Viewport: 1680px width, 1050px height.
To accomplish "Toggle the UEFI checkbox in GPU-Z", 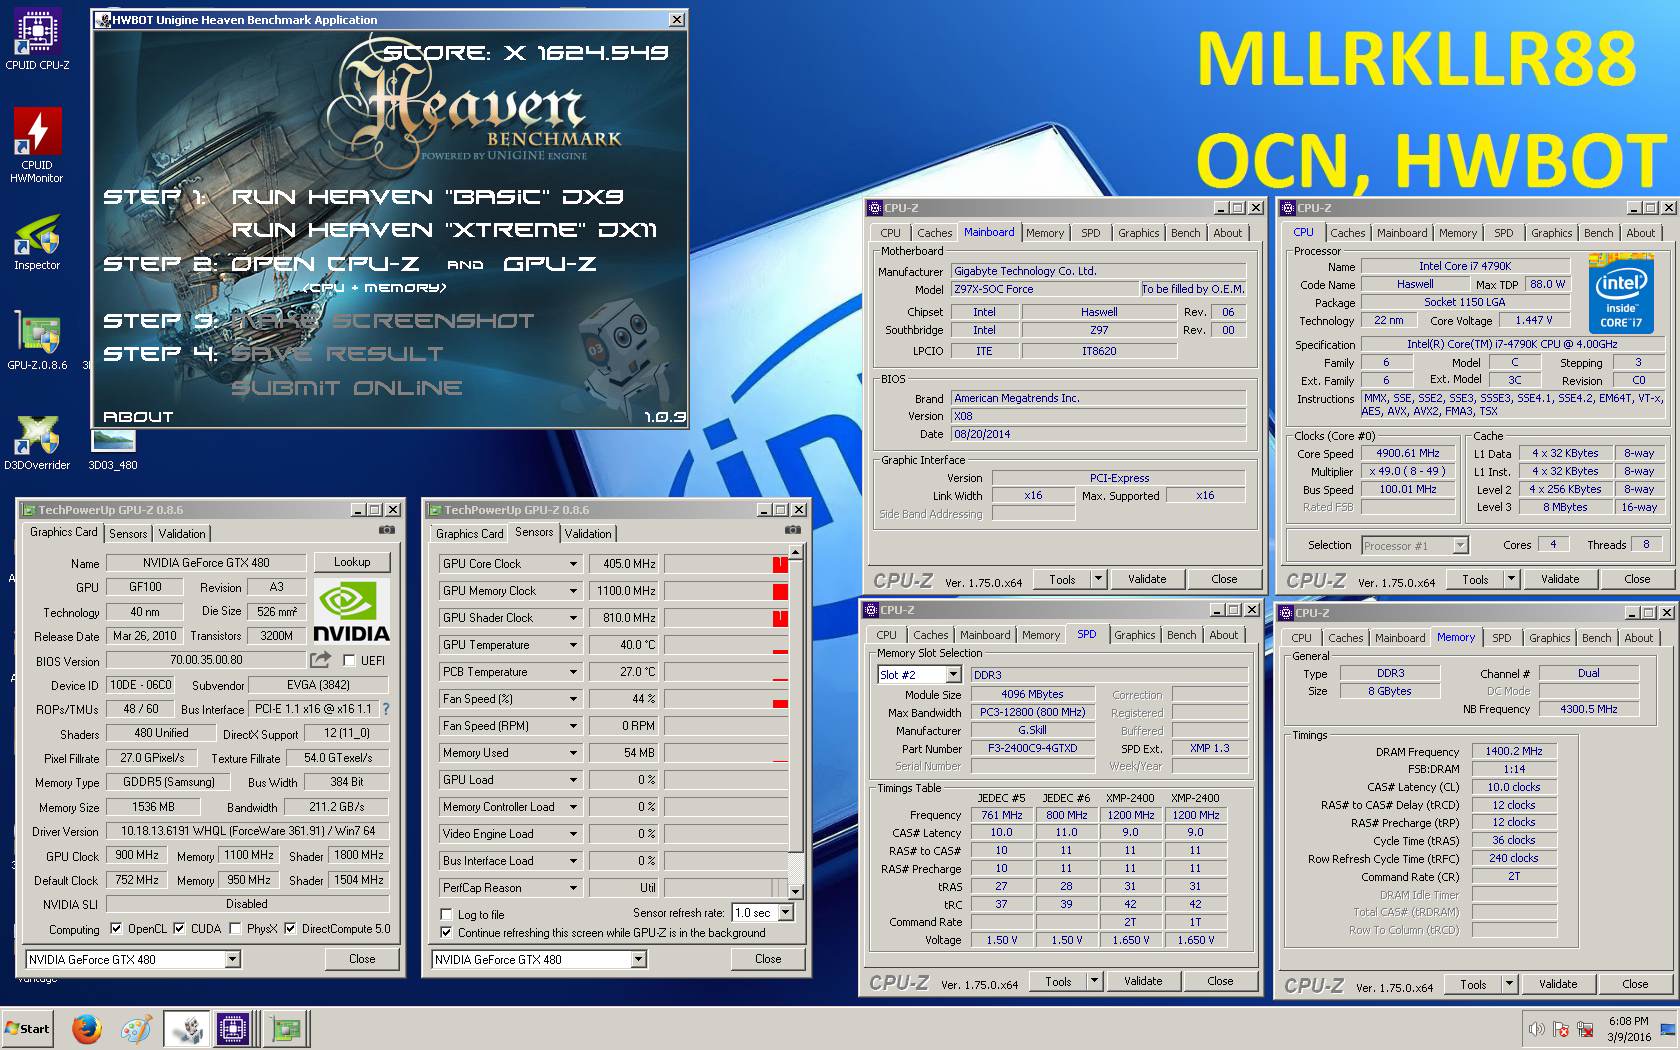I will [x=349, y=661].
